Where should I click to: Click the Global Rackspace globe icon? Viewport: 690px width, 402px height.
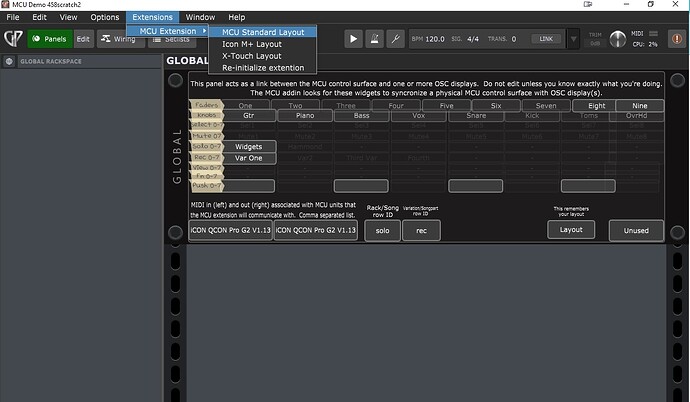tap(9, 62)
